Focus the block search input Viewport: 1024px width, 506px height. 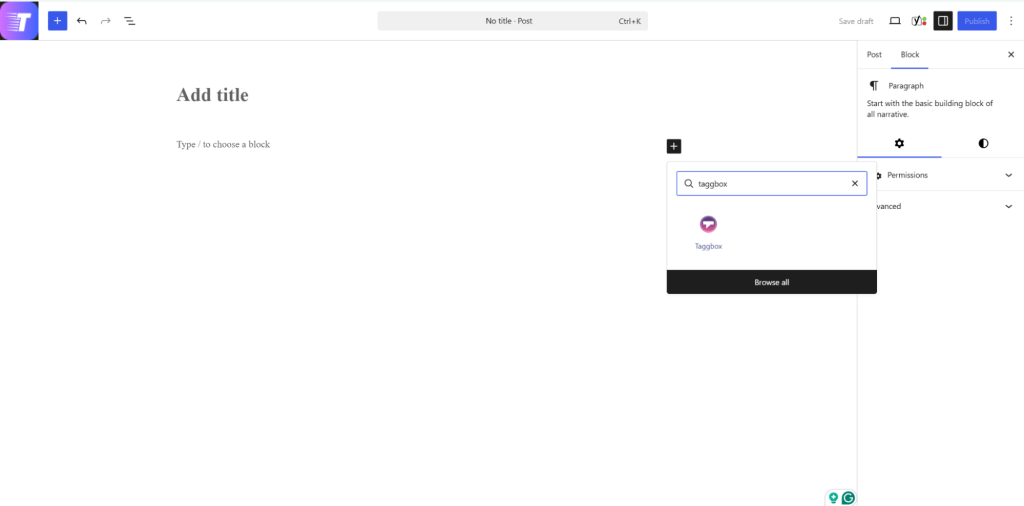[771, 183]
